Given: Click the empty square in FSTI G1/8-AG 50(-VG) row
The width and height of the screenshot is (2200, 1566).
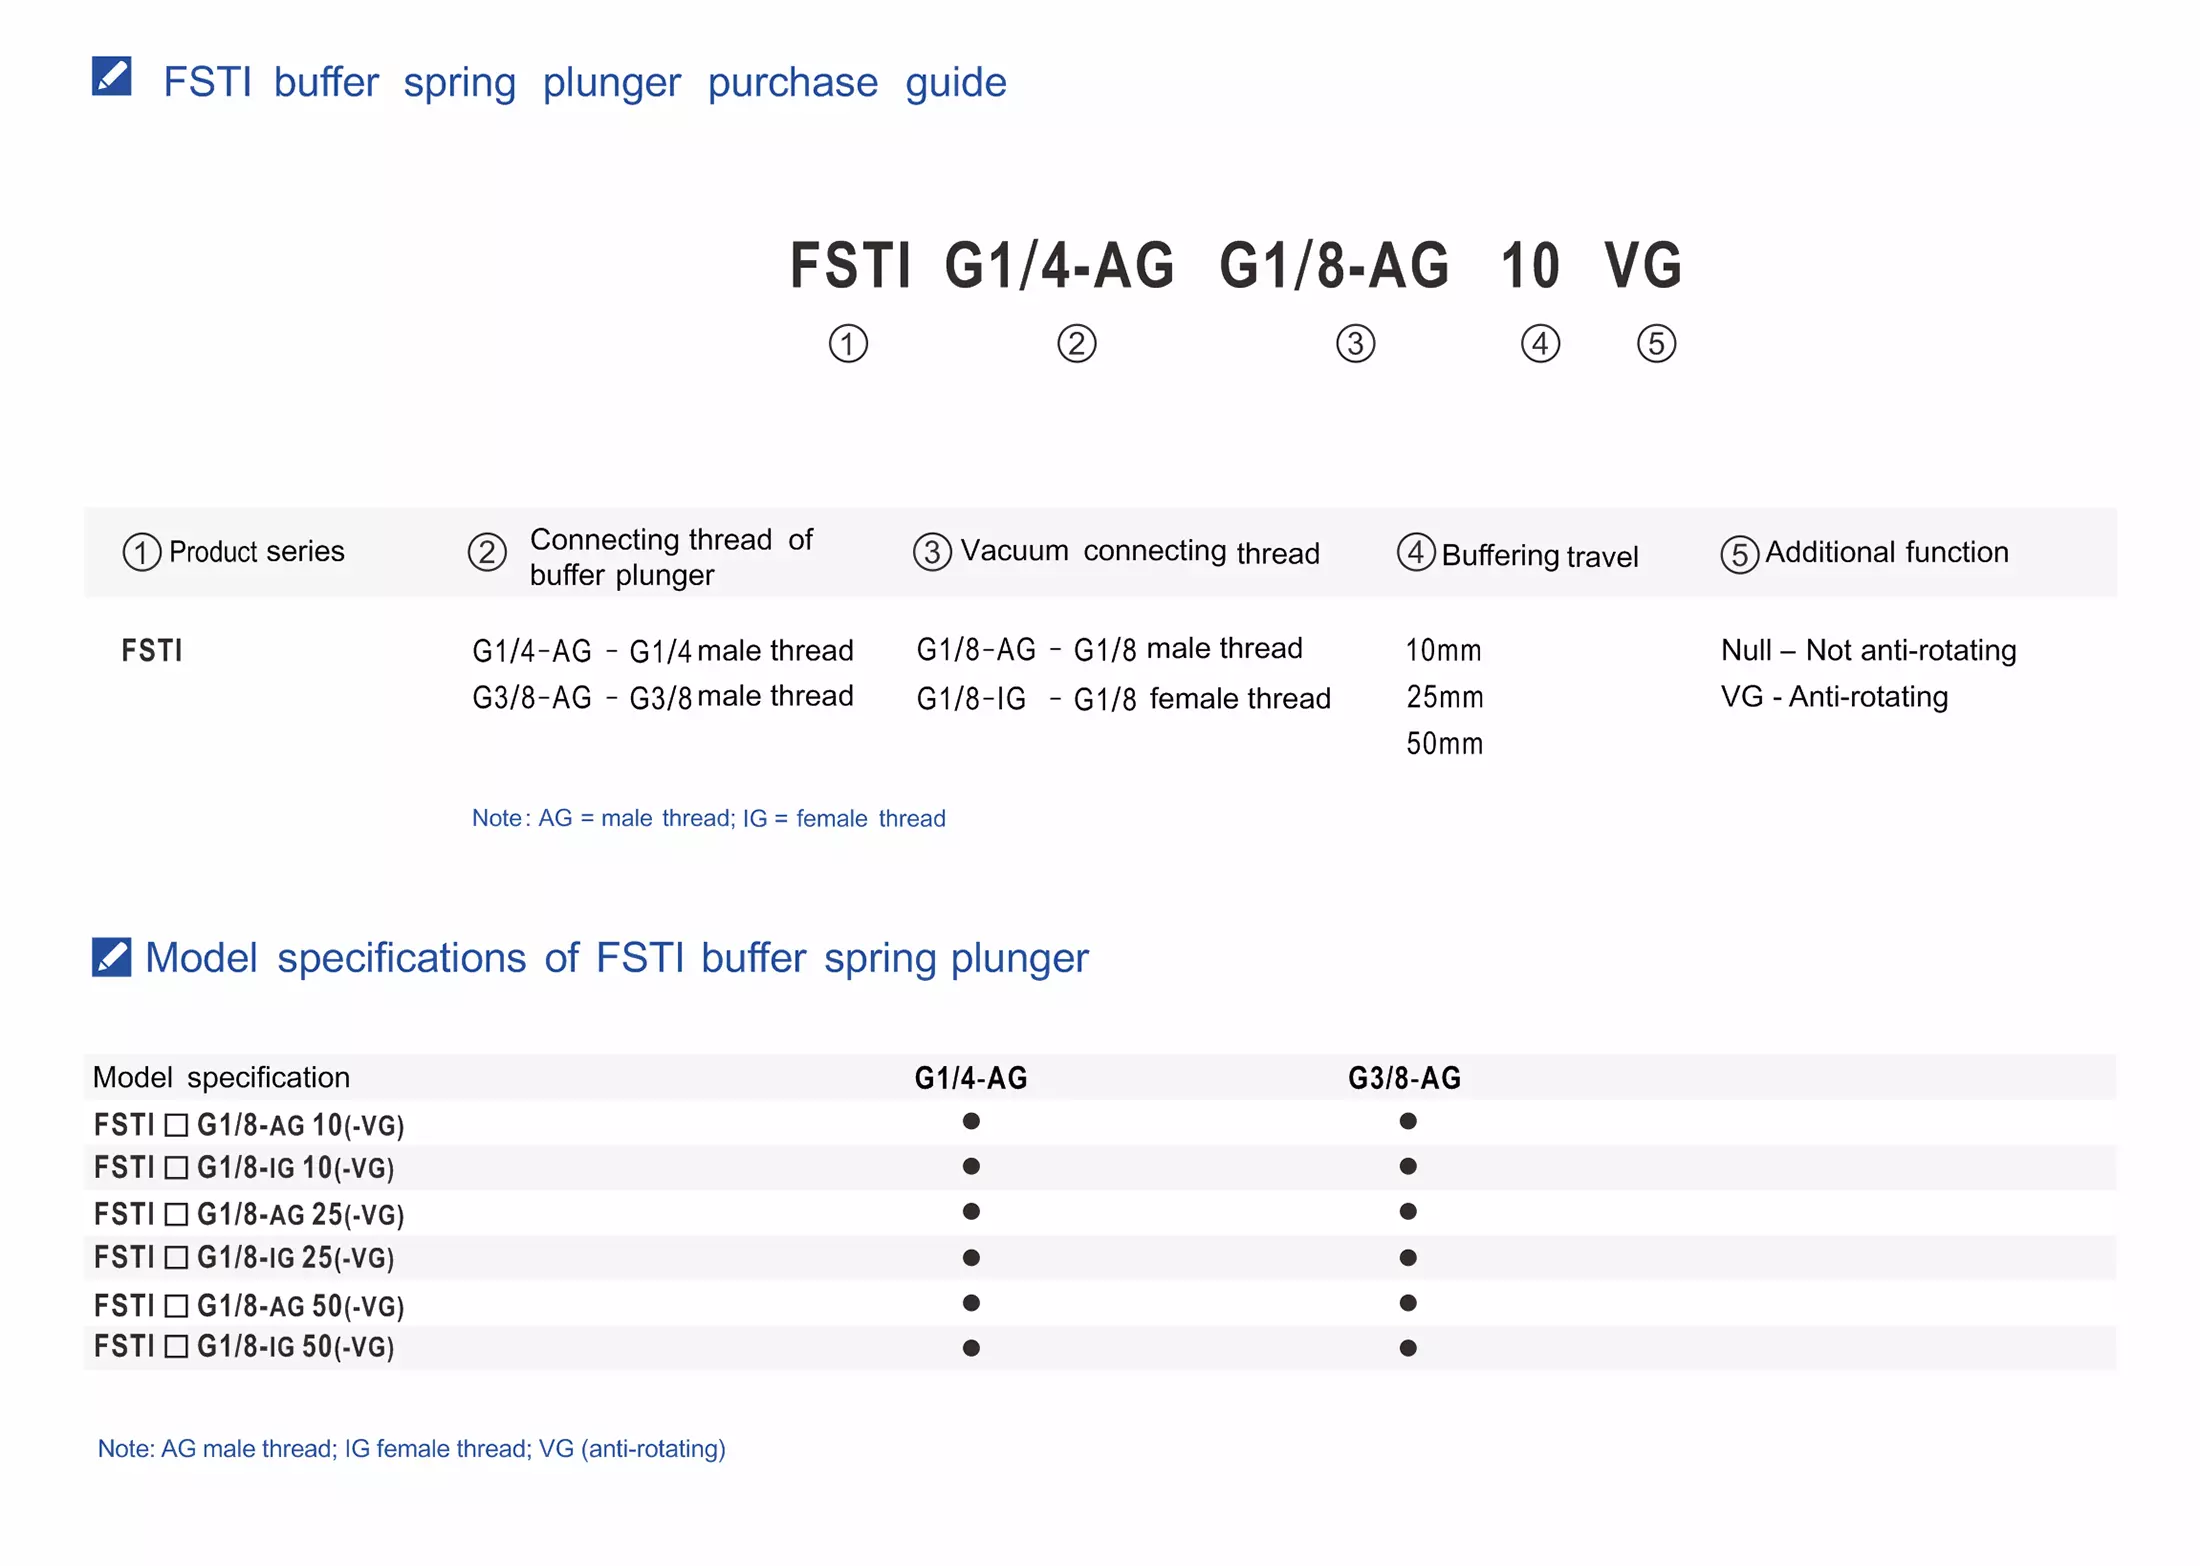Looking at the screenshot, I should click(176, 1306).
